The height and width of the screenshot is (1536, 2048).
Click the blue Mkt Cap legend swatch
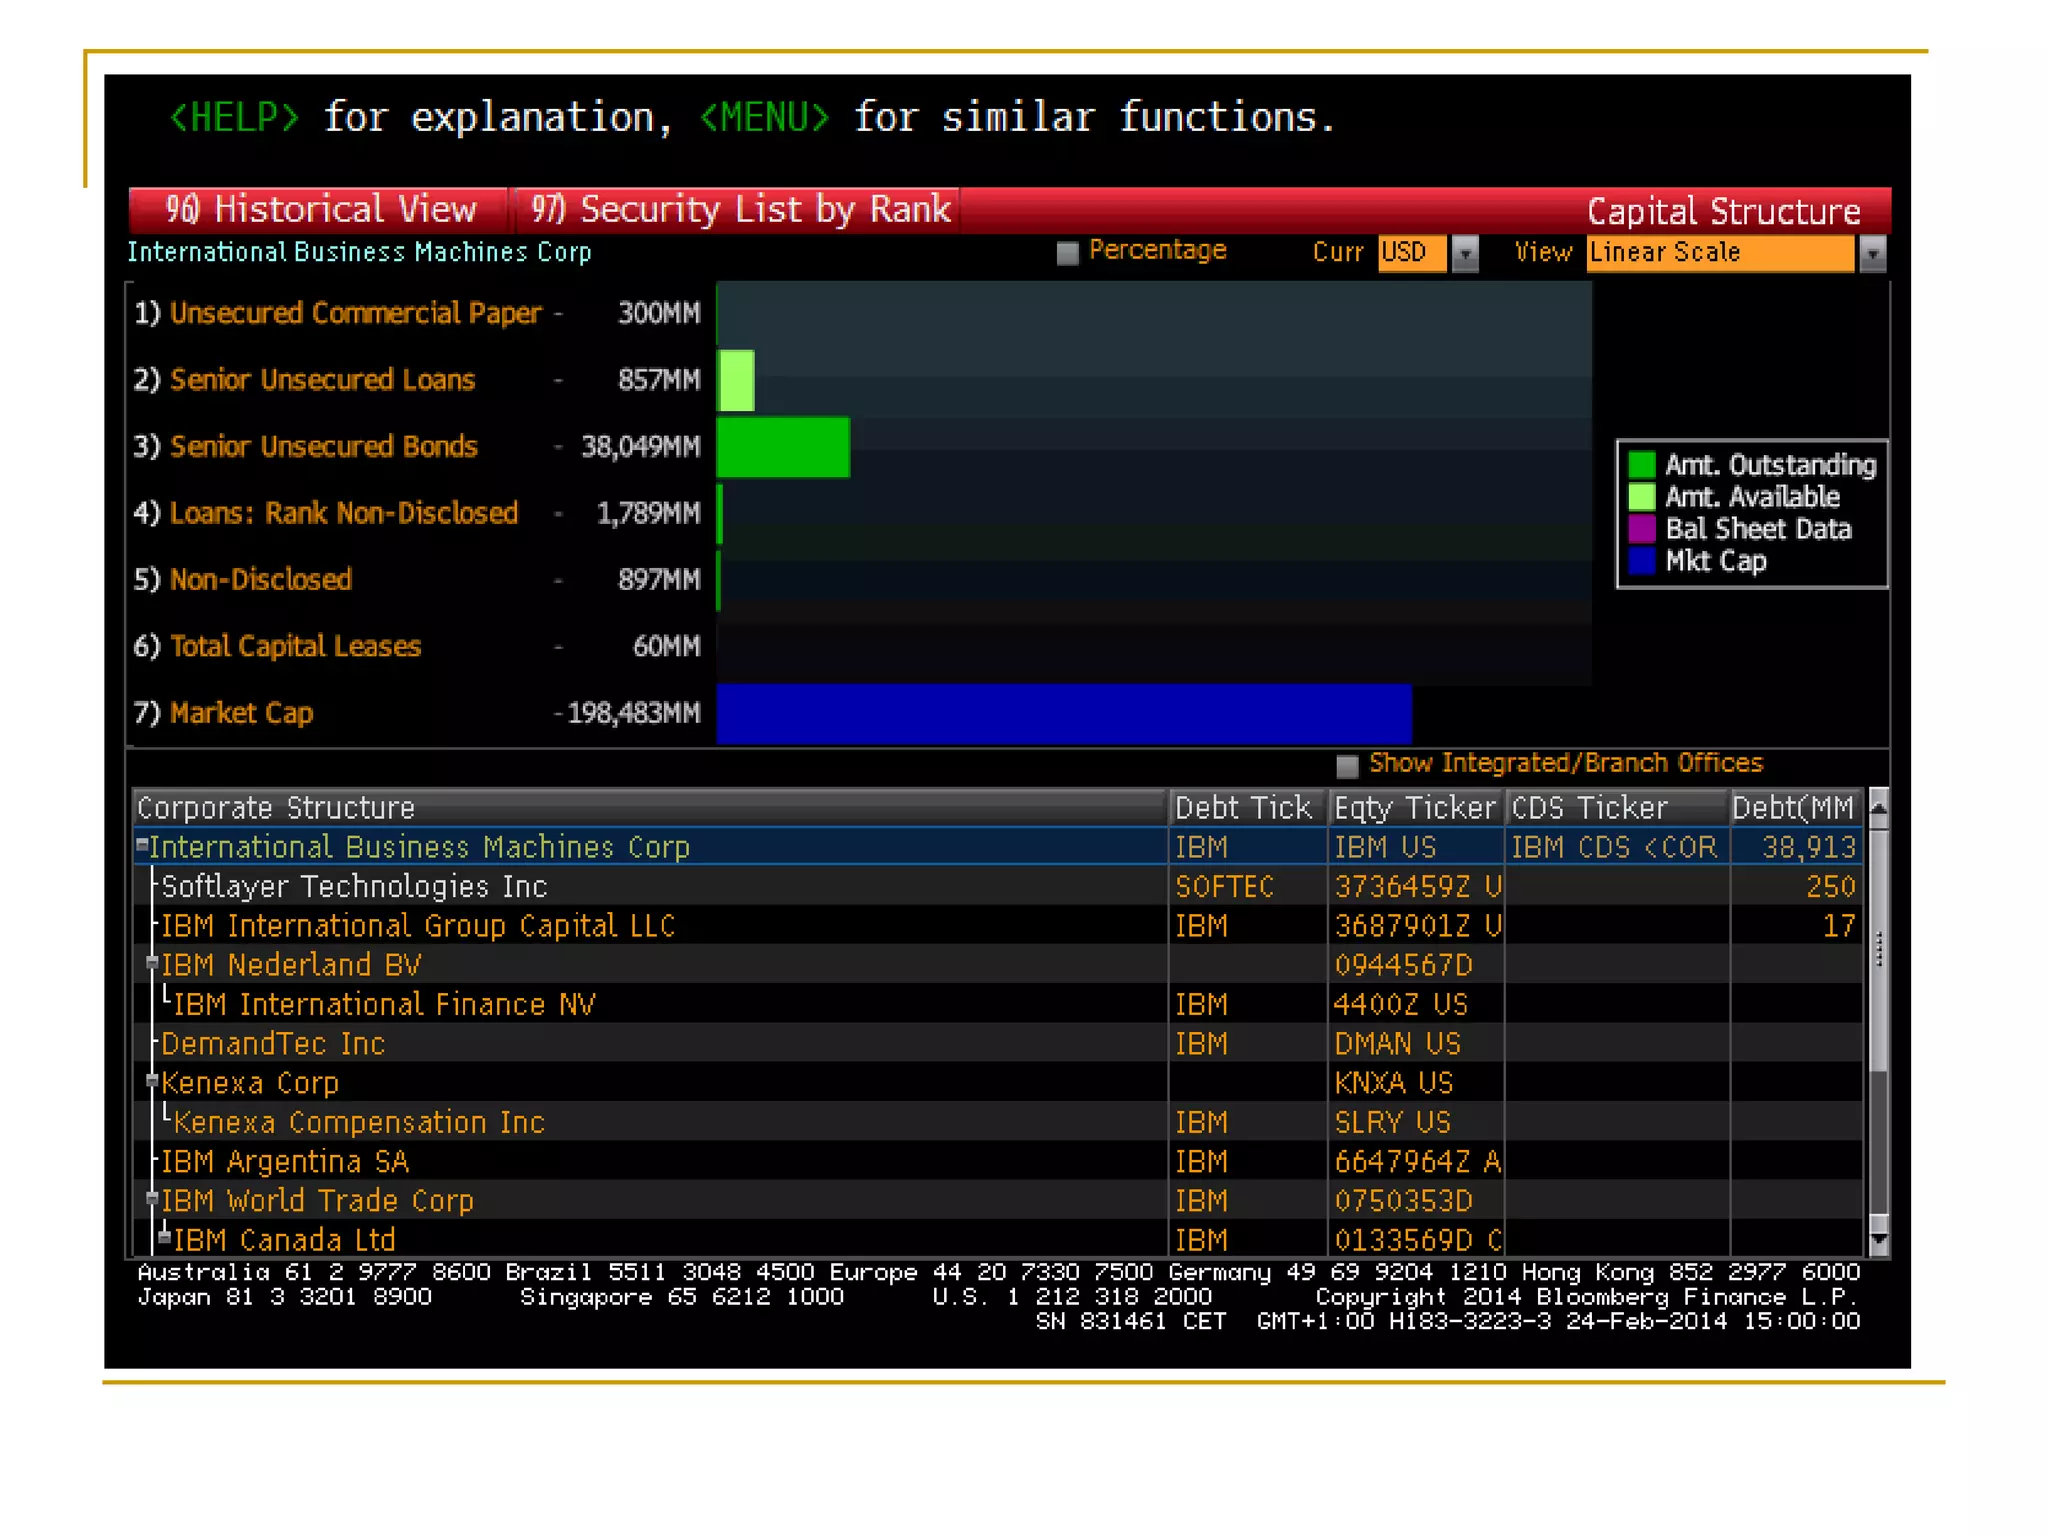click(x=1641, y=561)
